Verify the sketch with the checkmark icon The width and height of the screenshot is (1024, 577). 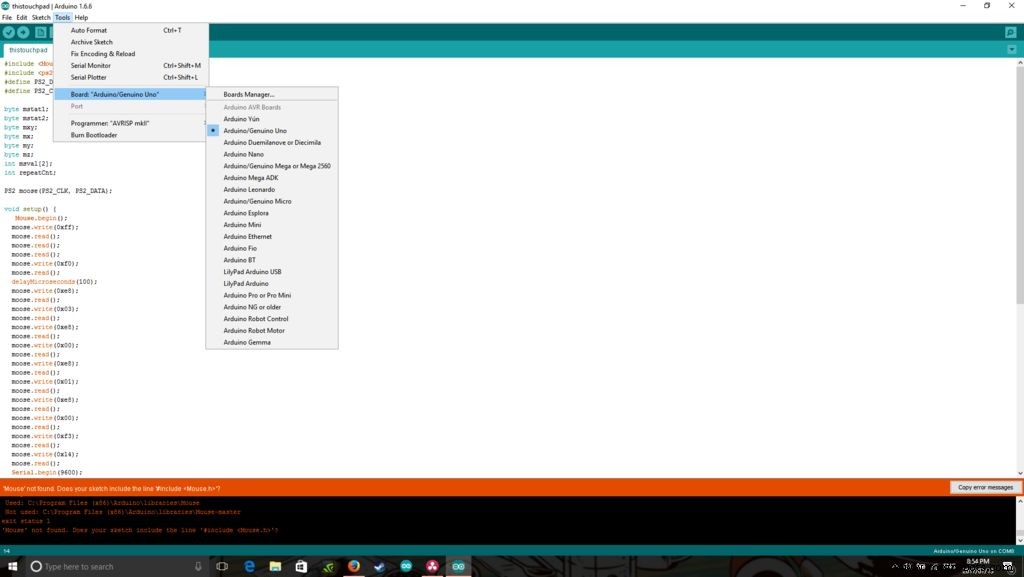pos(9,32)
